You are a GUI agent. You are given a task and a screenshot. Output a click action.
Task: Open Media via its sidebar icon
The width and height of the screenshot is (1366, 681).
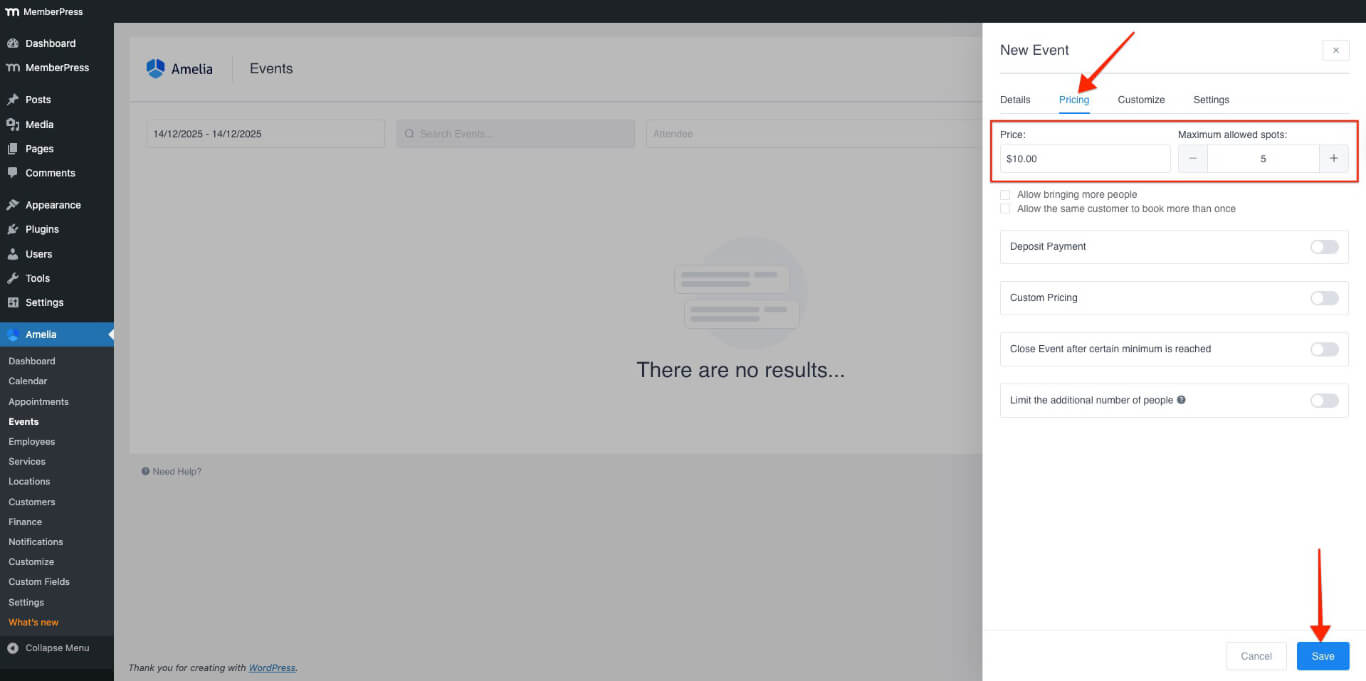point(12,124)
